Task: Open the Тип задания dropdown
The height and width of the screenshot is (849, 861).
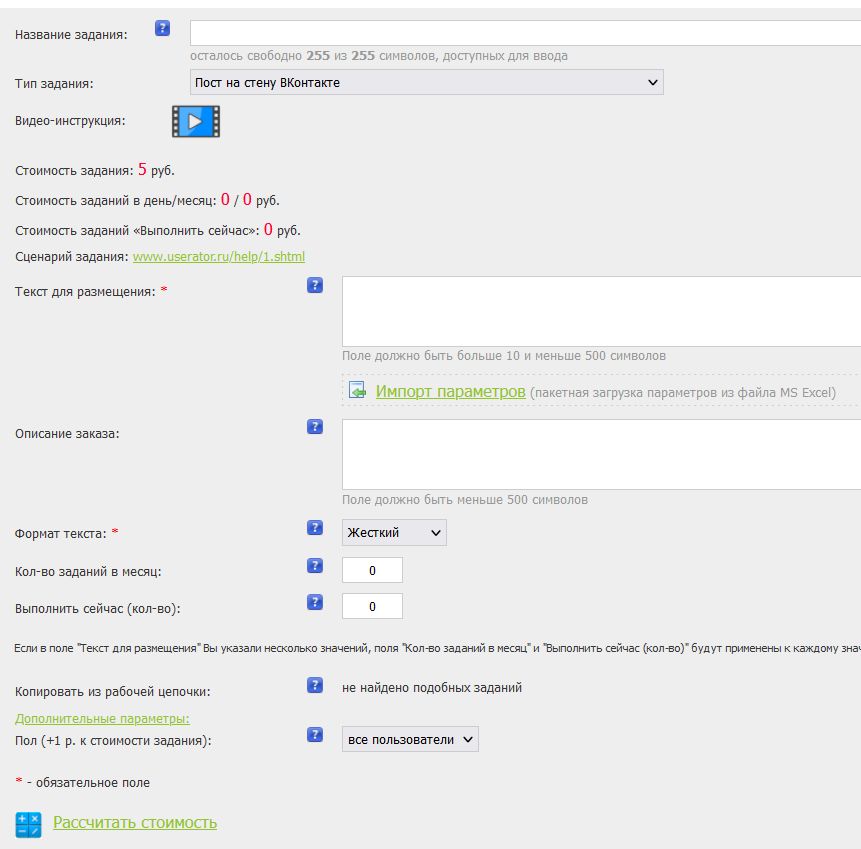Action: point(426,83)
